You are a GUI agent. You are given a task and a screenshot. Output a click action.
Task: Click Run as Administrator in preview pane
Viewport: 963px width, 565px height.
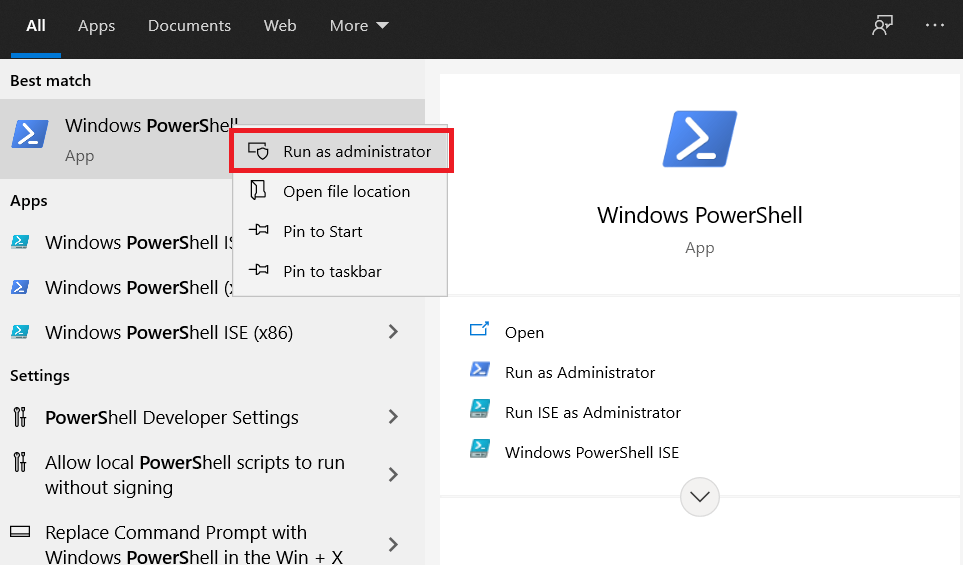click(x=580, y=372)
